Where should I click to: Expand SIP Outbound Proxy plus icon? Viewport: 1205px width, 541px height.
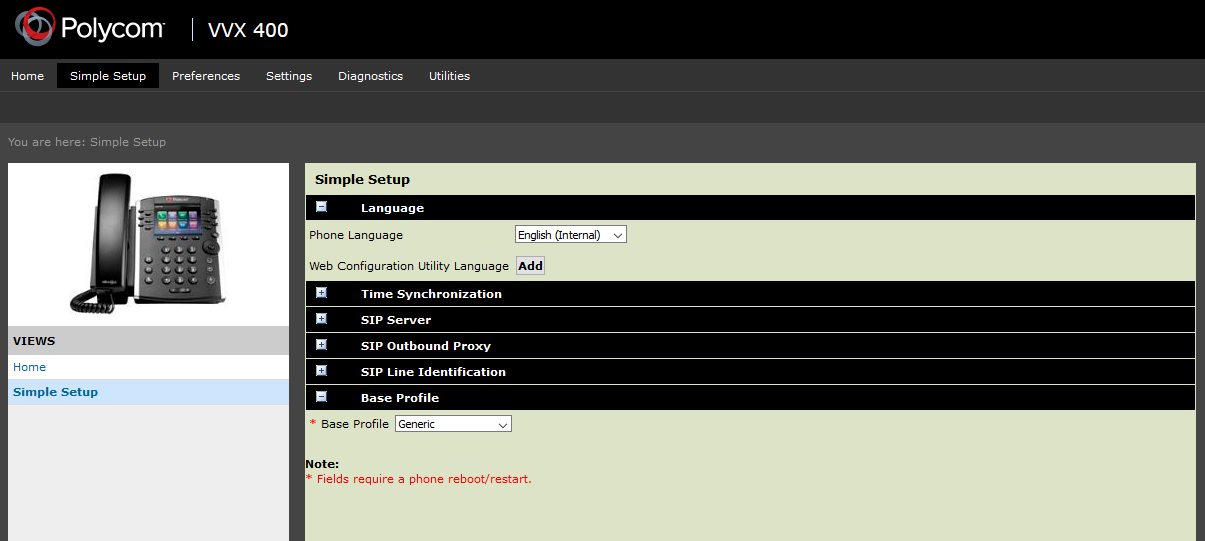point(321,345)
